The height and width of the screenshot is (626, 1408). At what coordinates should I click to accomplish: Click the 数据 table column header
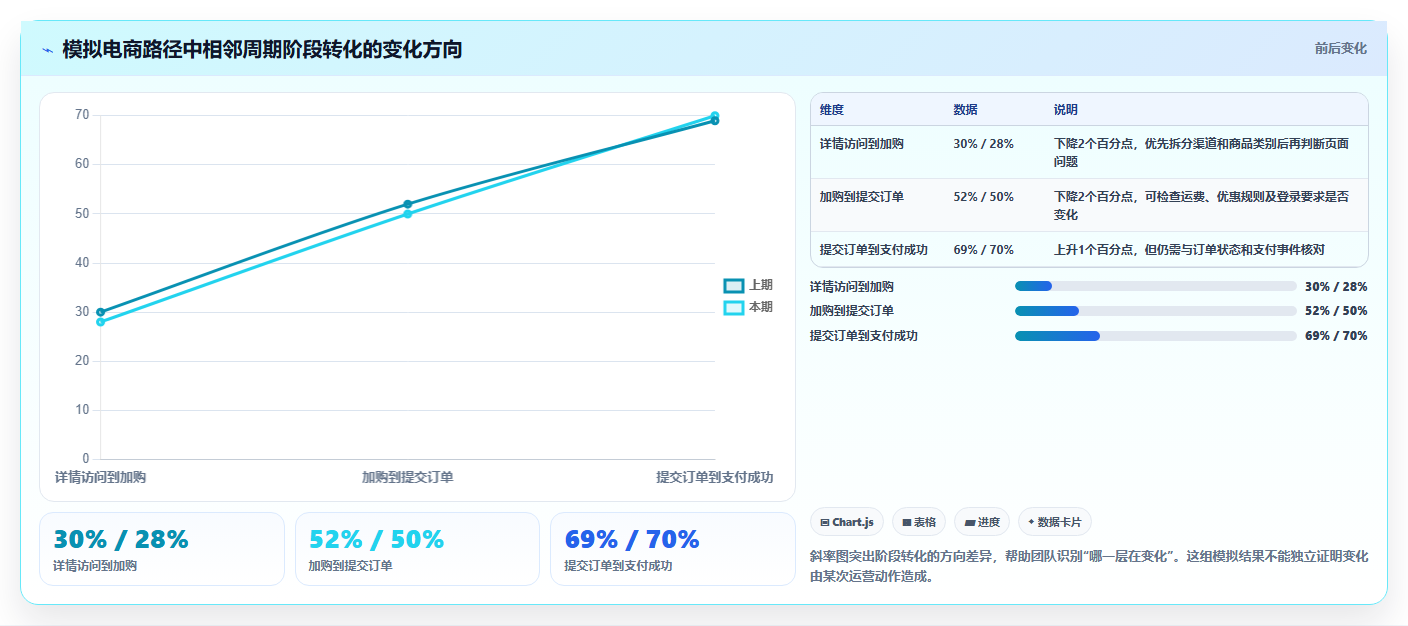tap(965, 110)
